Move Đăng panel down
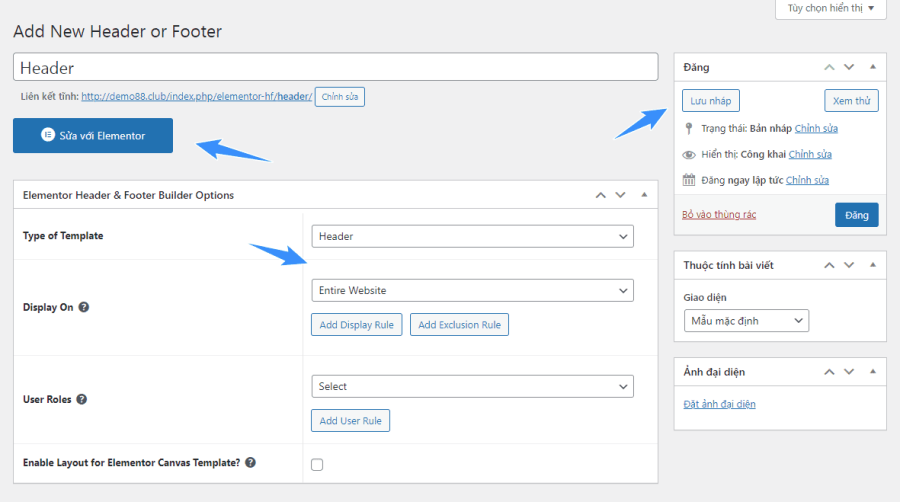Image resolution: width=900 pixels, height=502 pixels. (x=849, y=67)
